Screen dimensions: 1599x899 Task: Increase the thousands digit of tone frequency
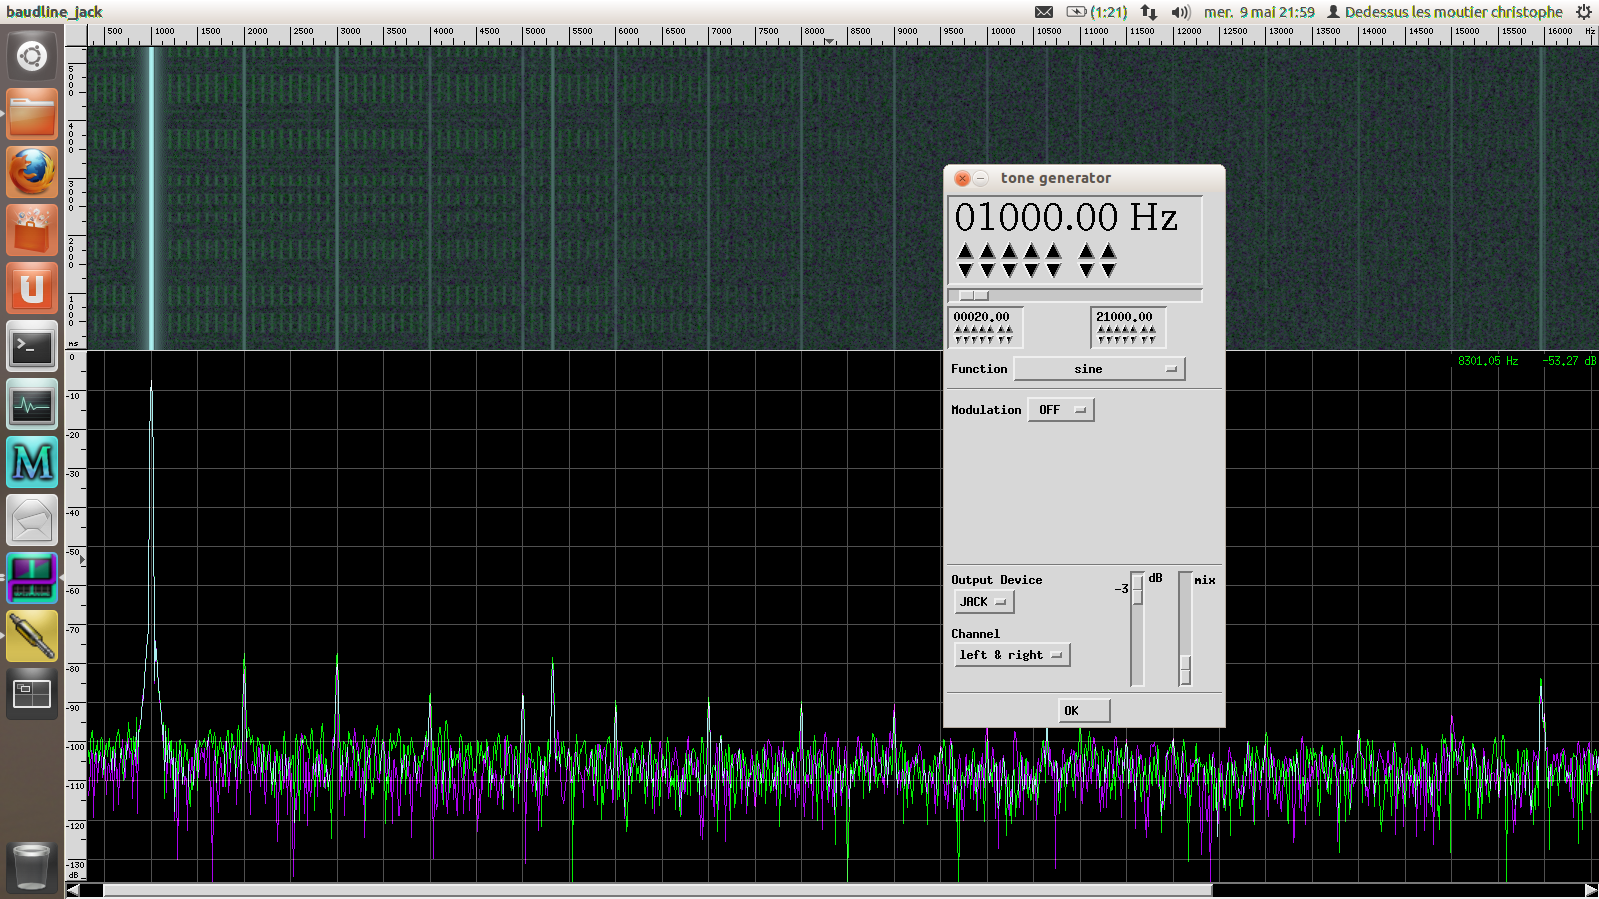tap(987, 251)
